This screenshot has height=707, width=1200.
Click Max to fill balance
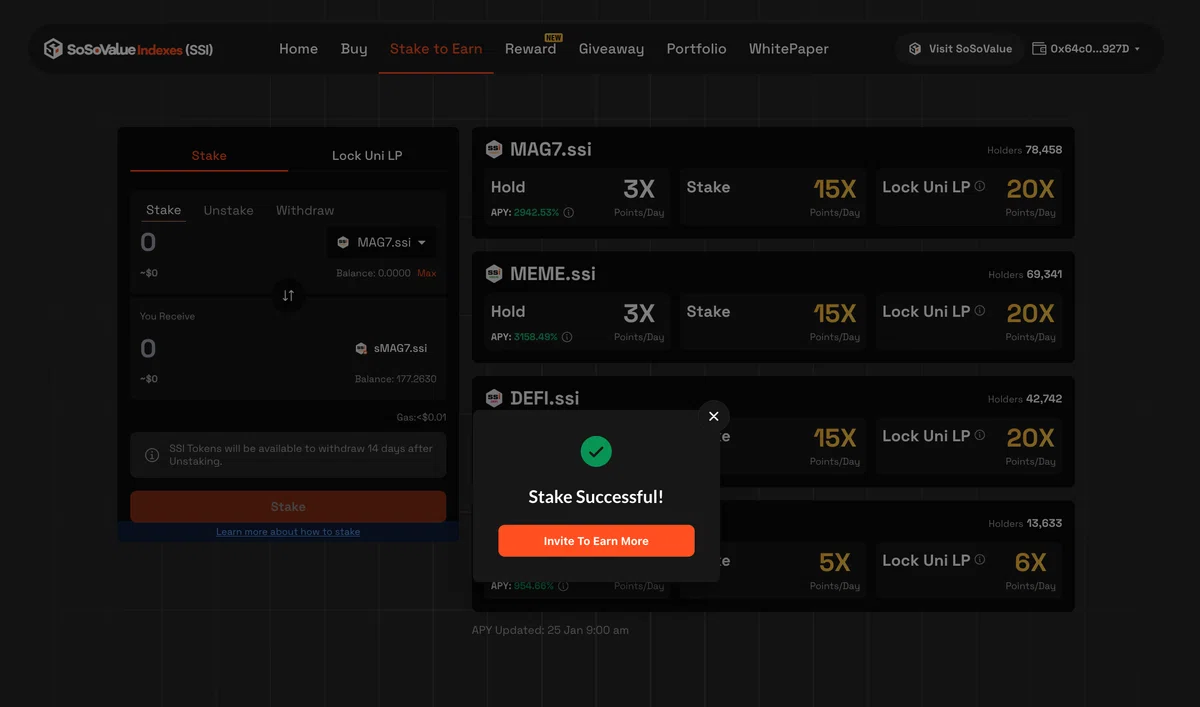pos(427,273)
